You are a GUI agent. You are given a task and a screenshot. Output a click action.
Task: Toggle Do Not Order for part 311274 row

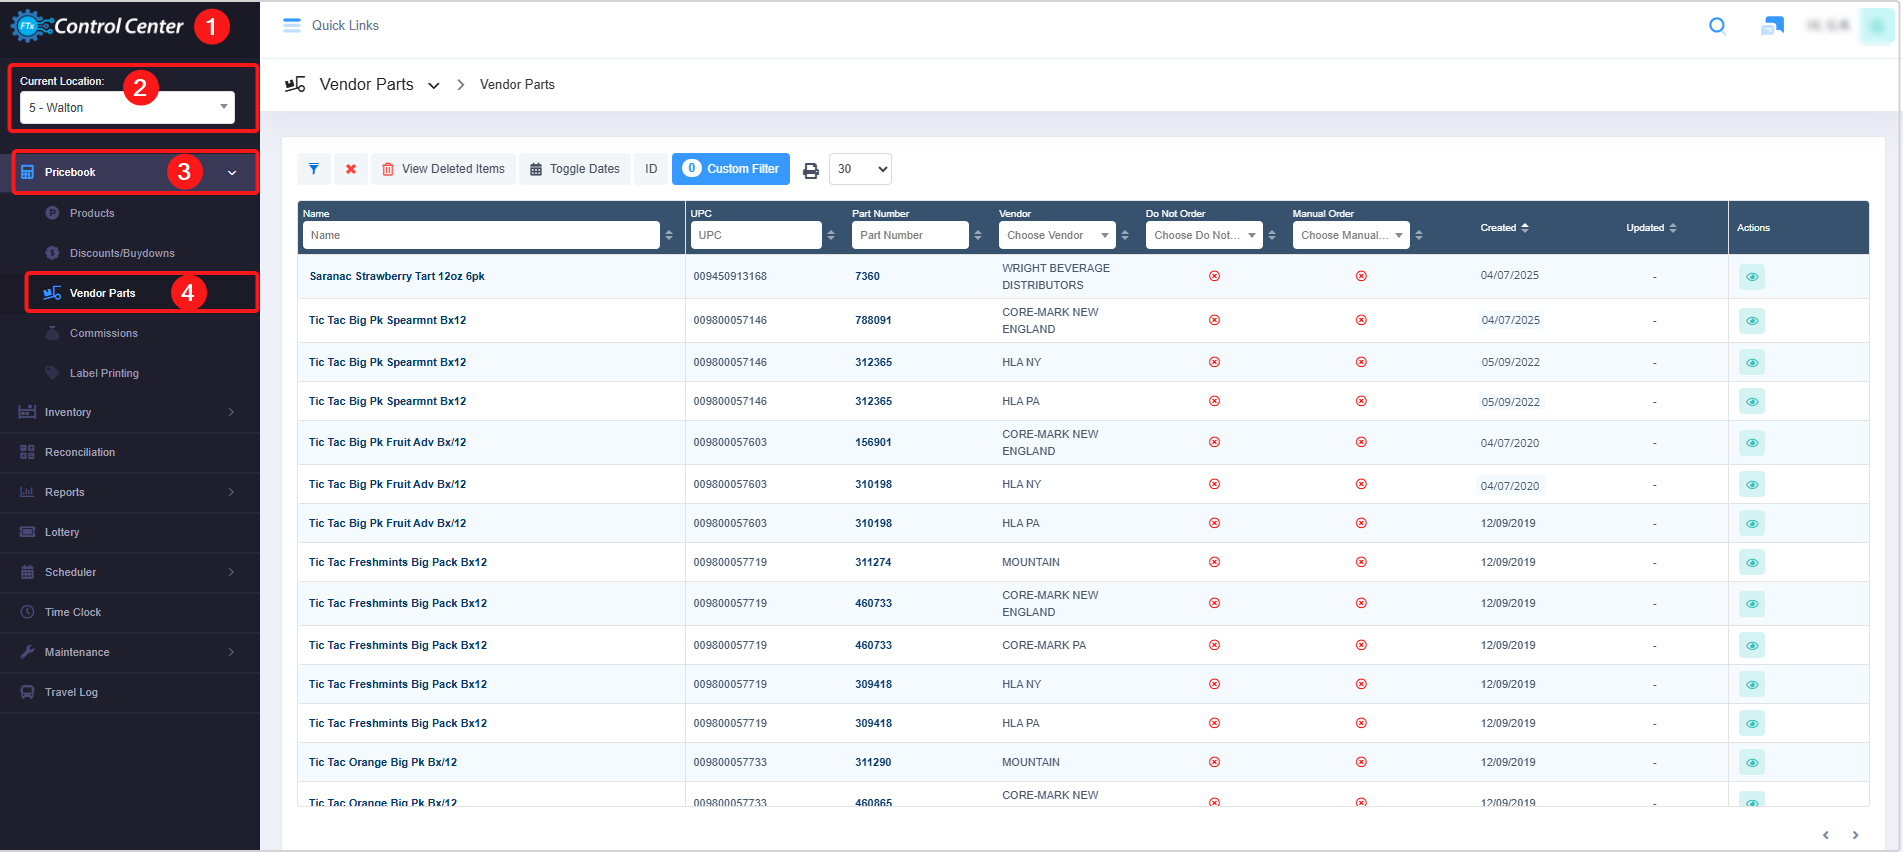(1214, 562)
